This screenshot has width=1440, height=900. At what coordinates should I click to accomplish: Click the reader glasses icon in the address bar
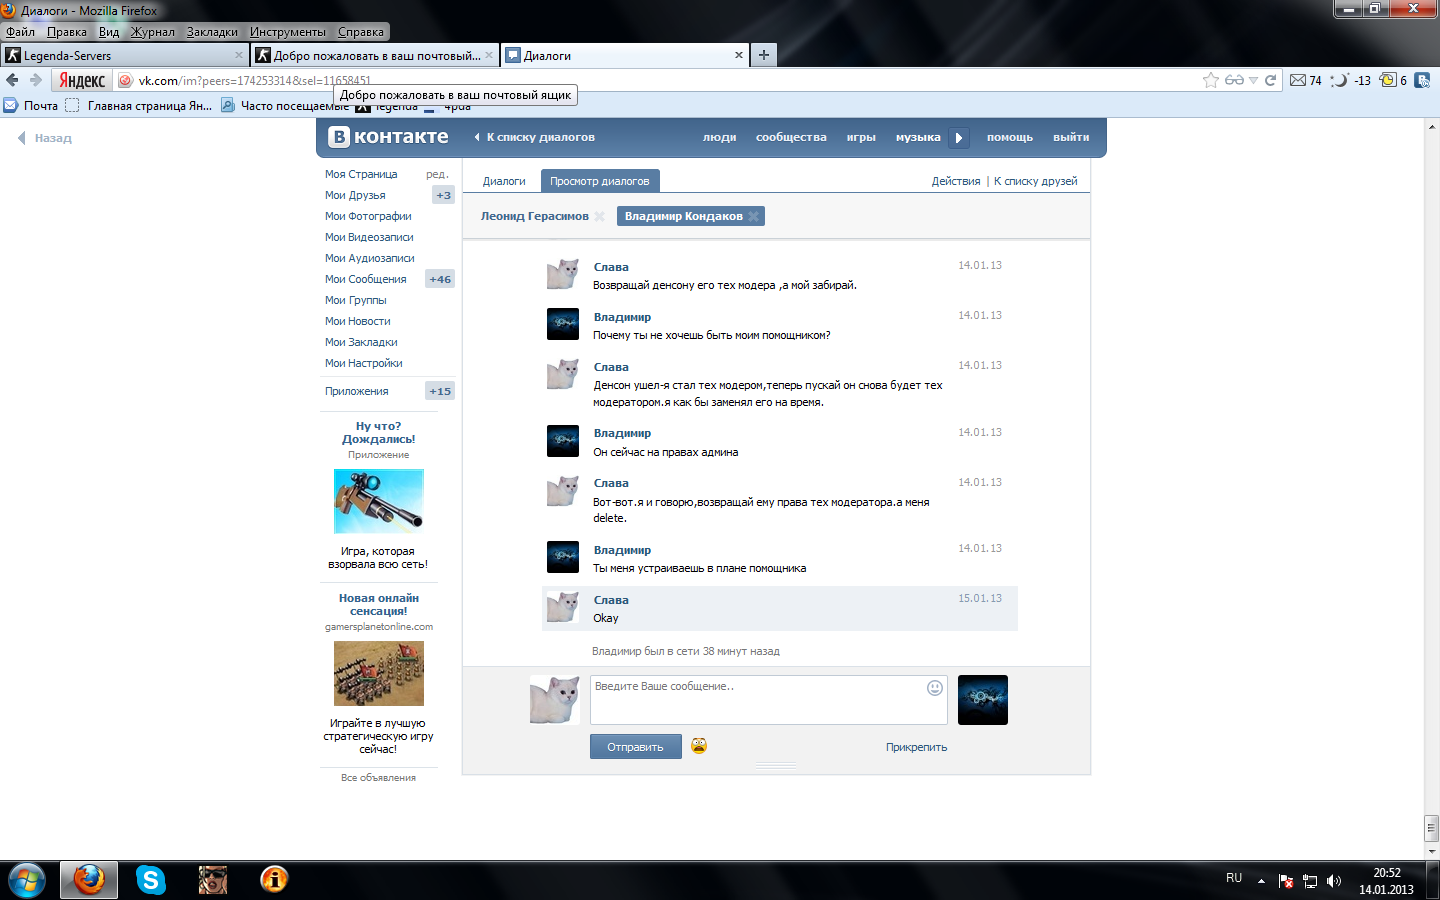click(x=1235, y=80)
